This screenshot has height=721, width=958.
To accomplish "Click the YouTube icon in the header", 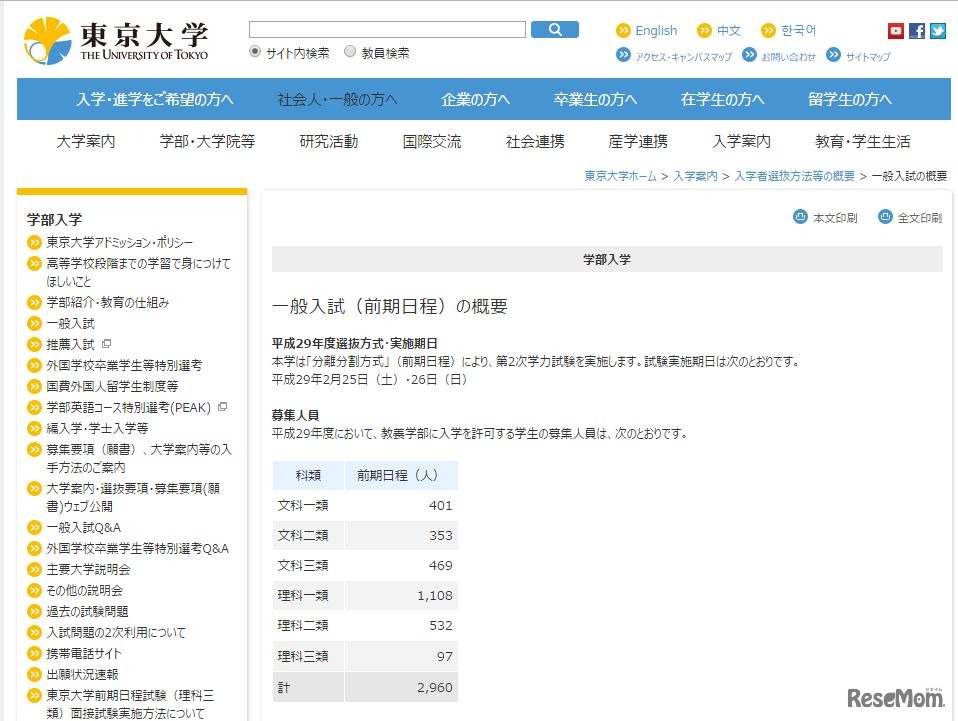I will click(x=896, y=30).
